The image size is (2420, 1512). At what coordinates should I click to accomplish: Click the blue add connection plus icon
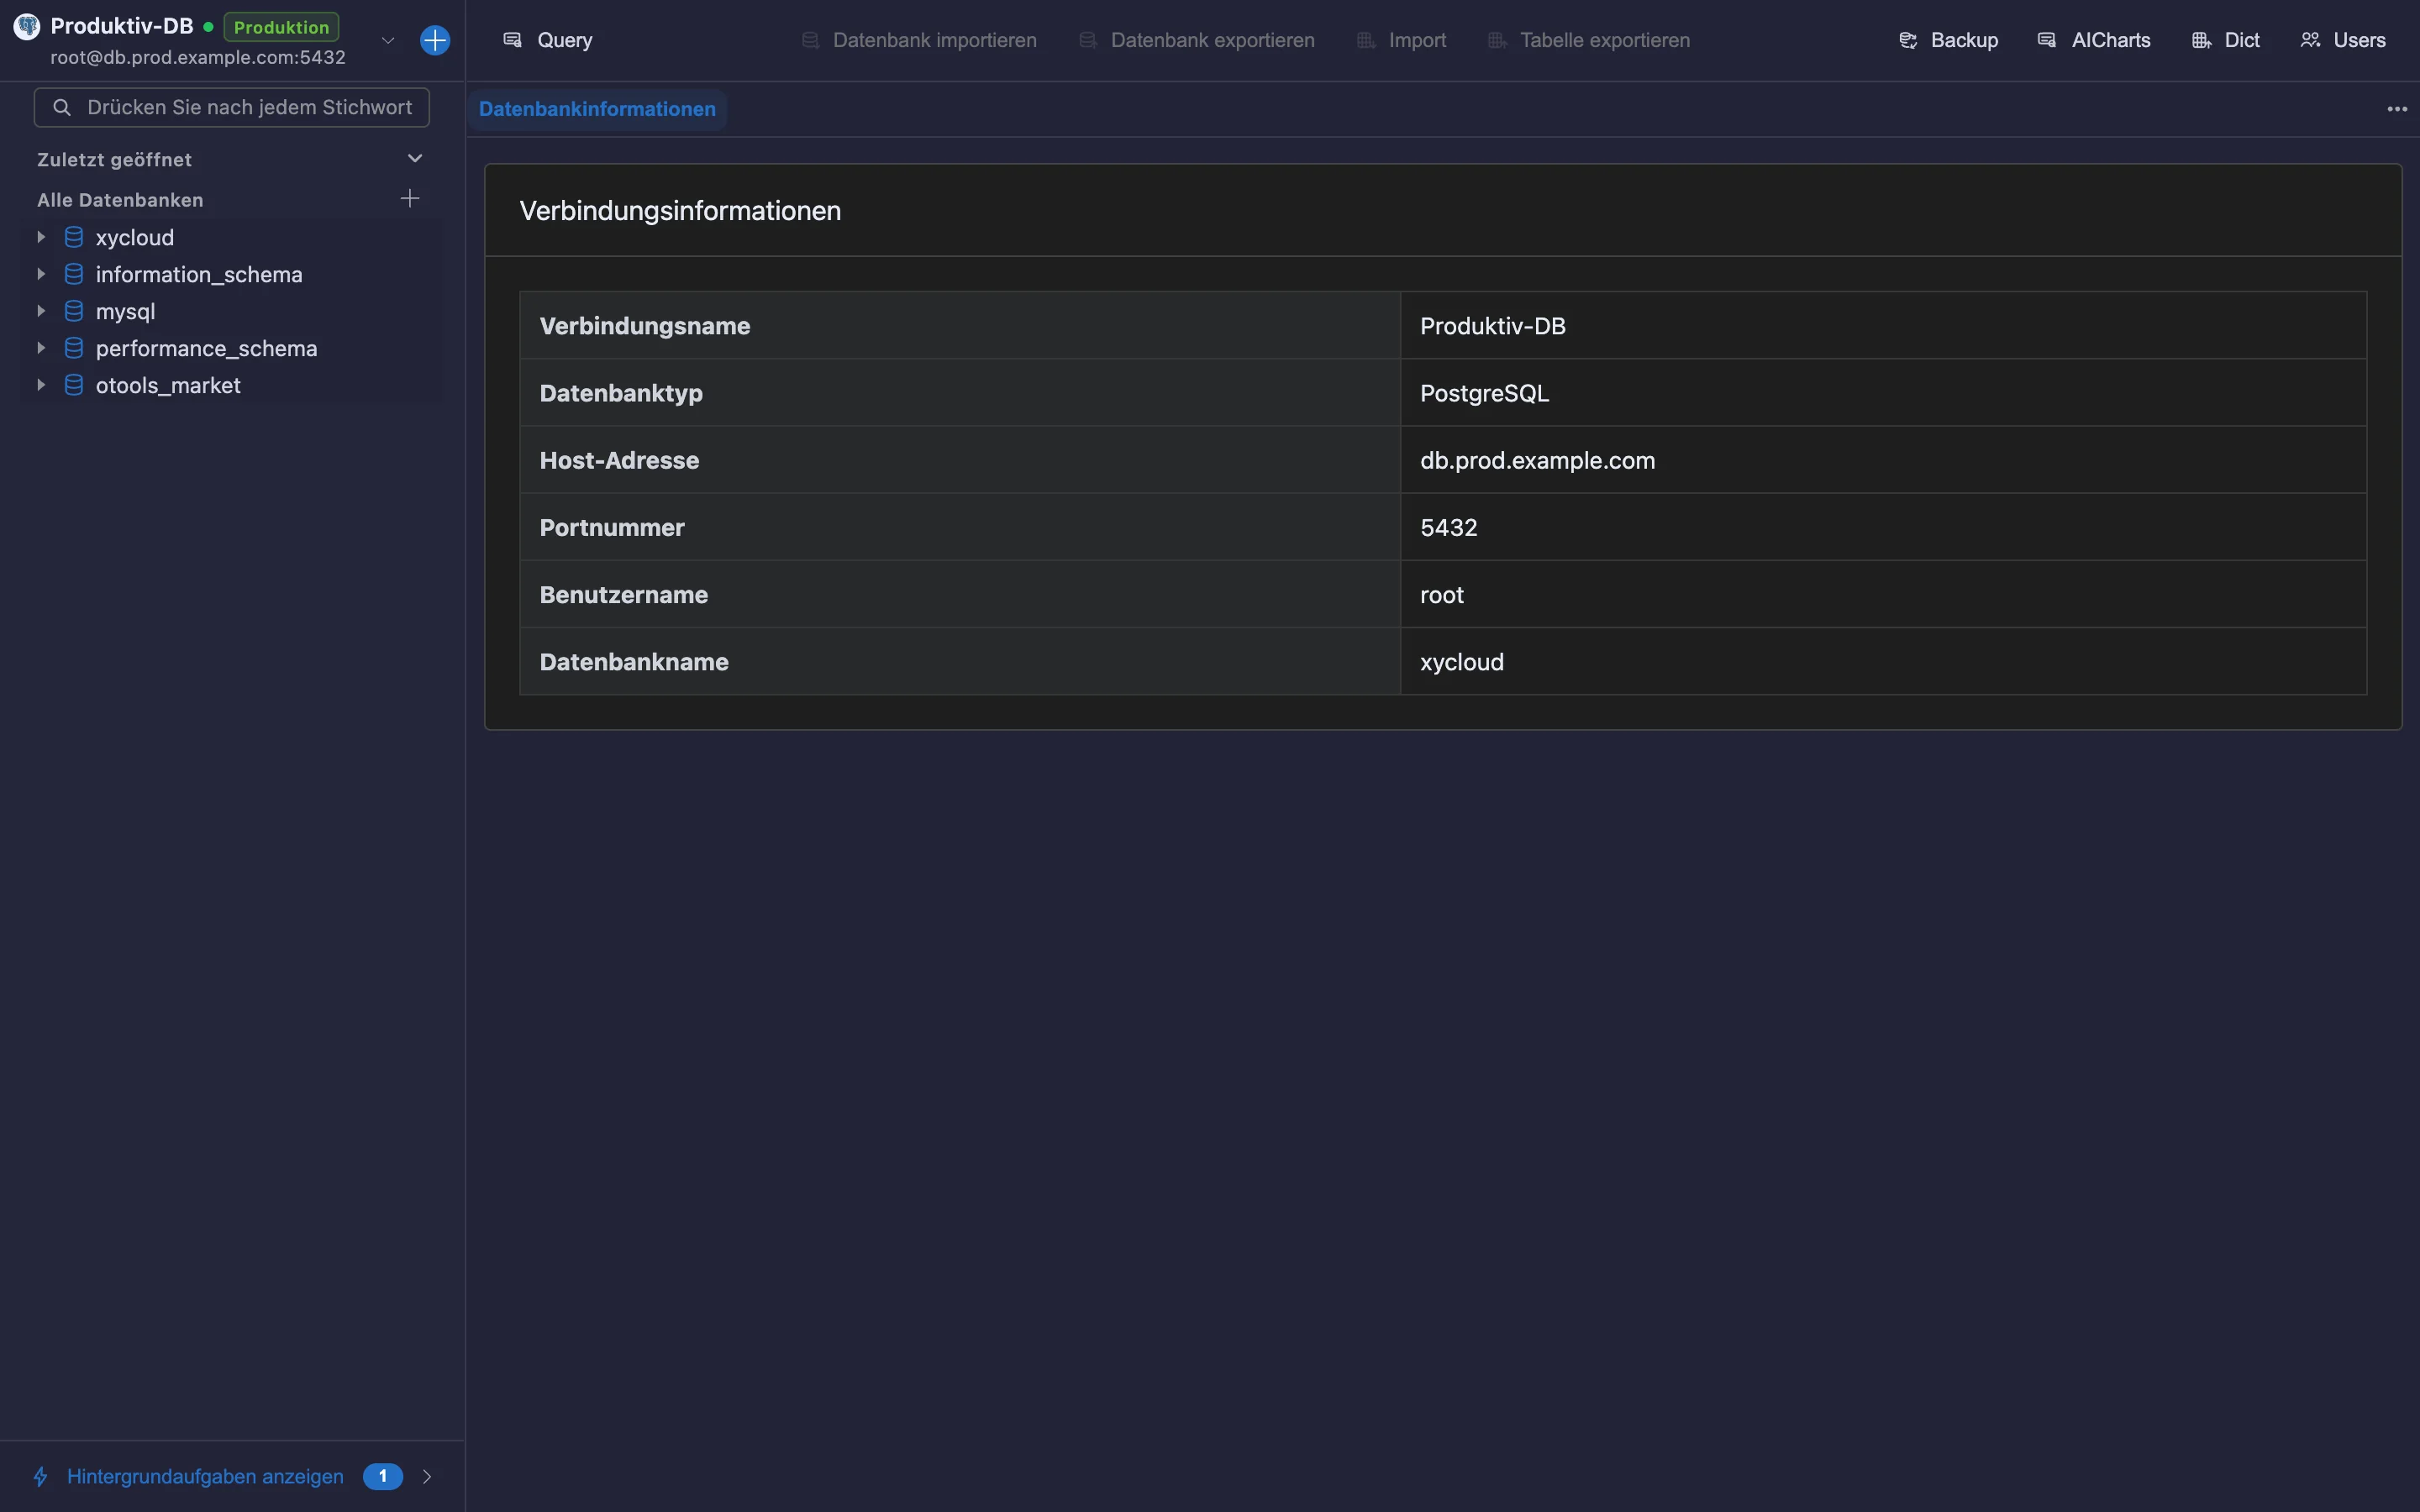coord(435,40)
